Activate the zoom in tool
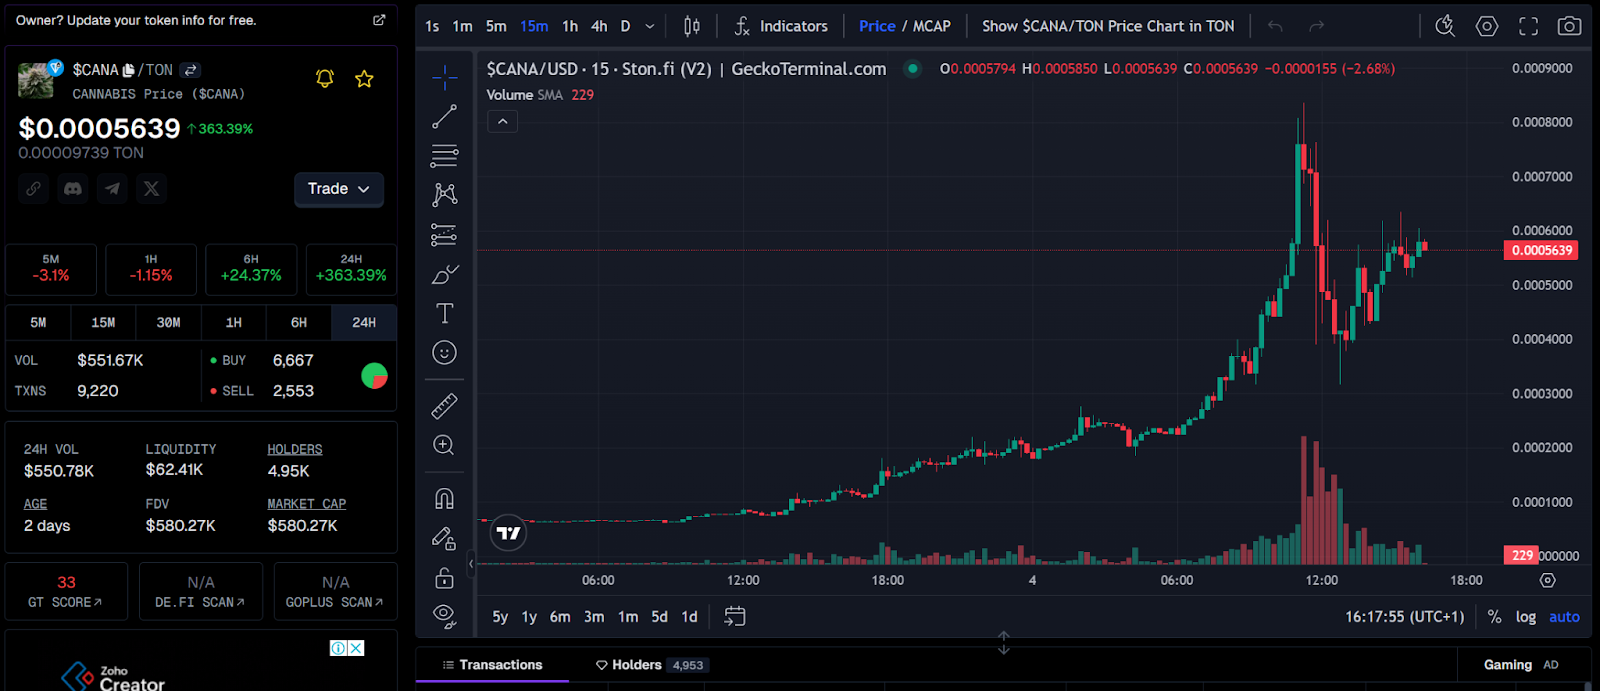 444,445
